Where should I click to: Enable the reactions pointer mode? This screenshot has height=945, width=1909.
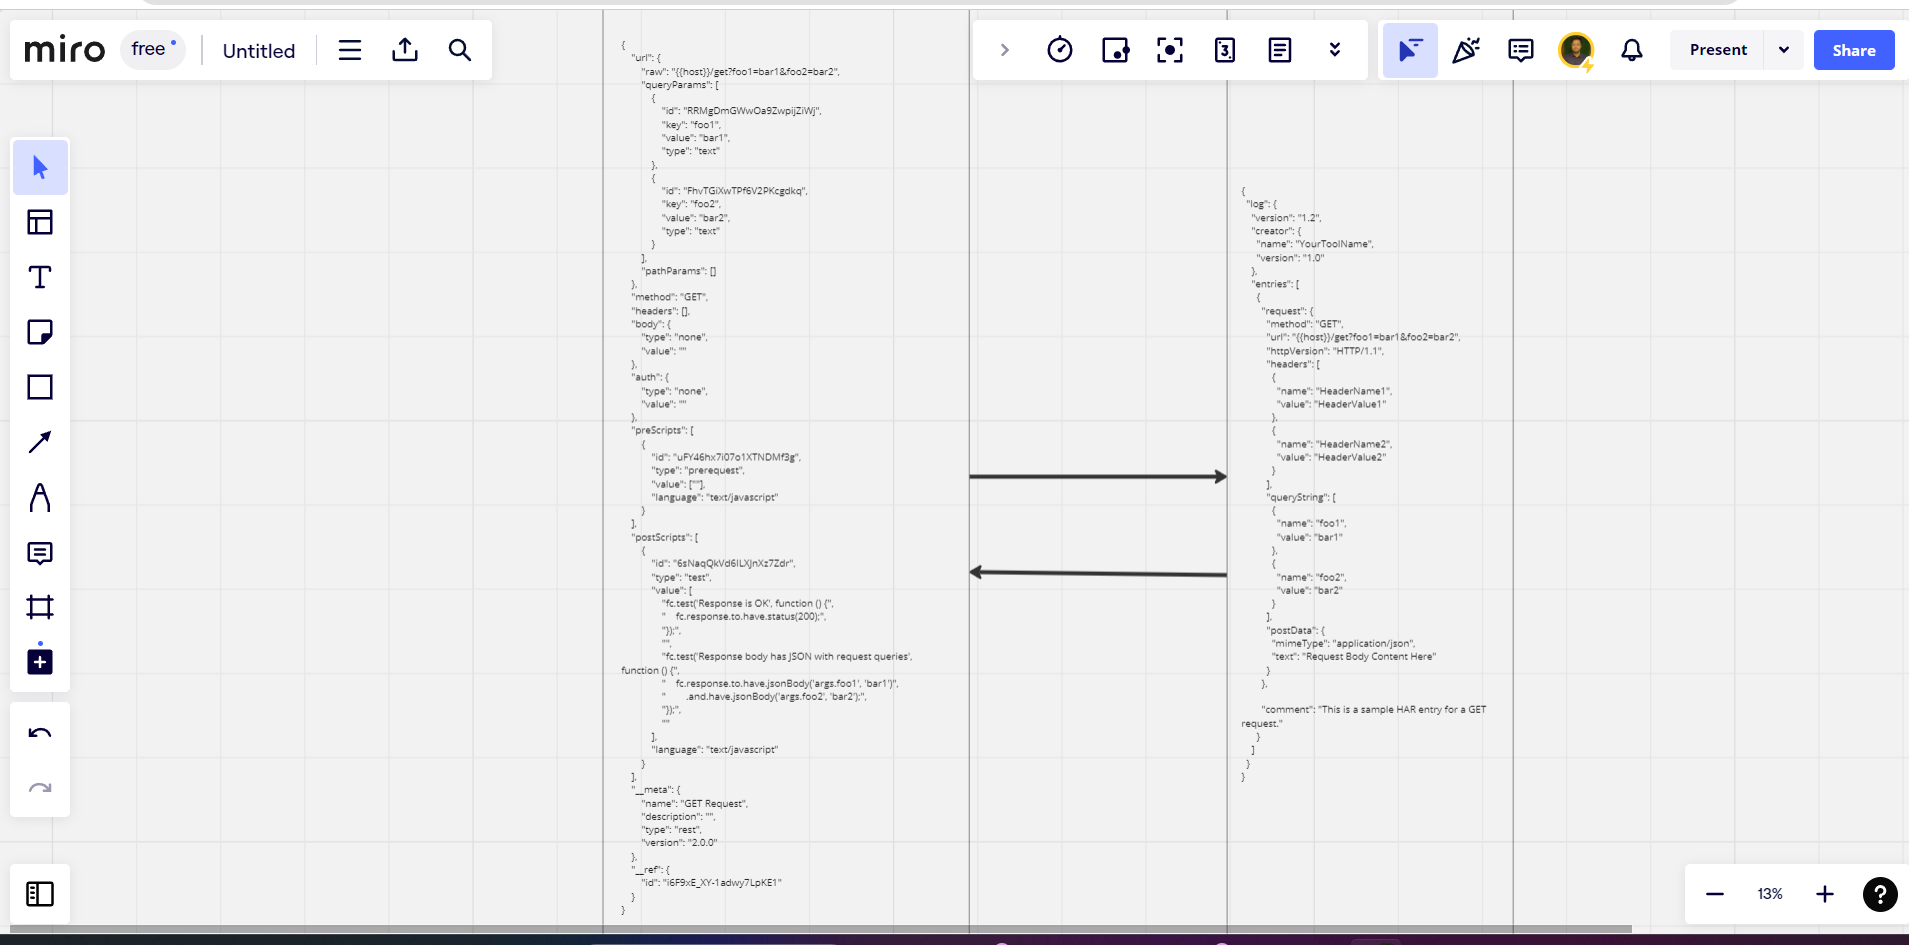1465,49
